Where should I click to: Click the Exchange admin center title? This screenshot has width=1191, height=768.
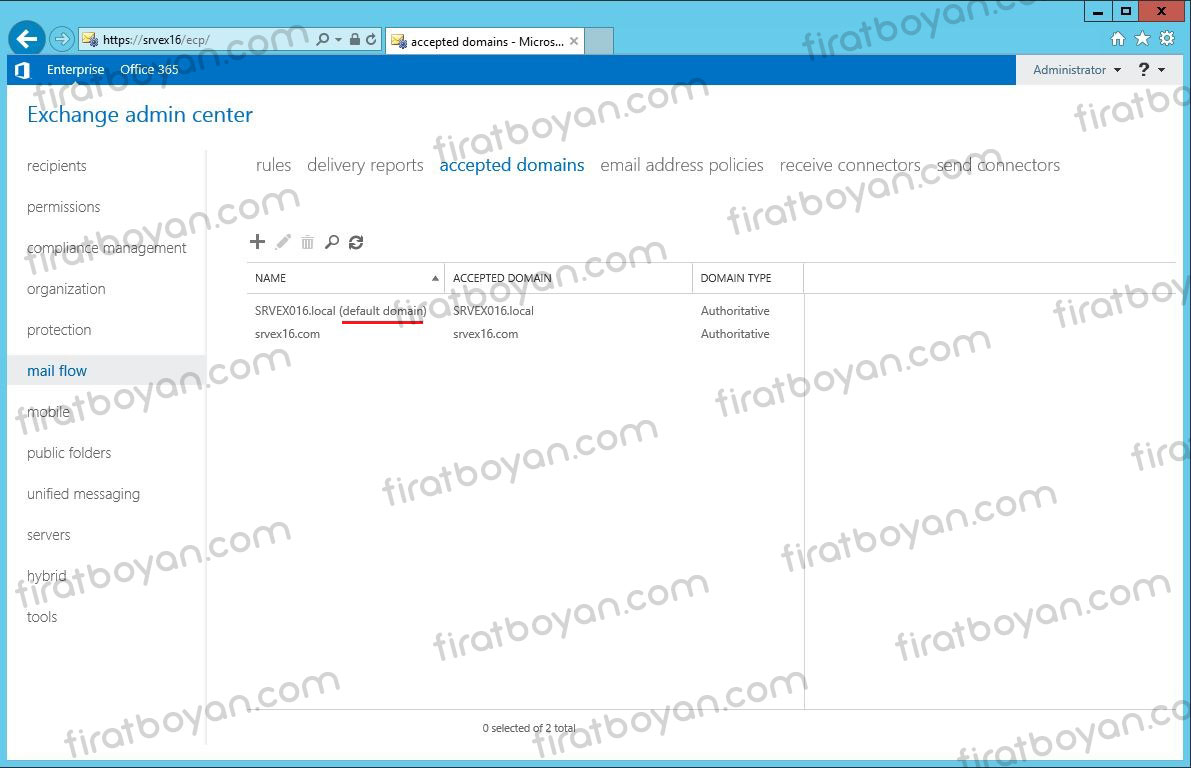point(140,115)
